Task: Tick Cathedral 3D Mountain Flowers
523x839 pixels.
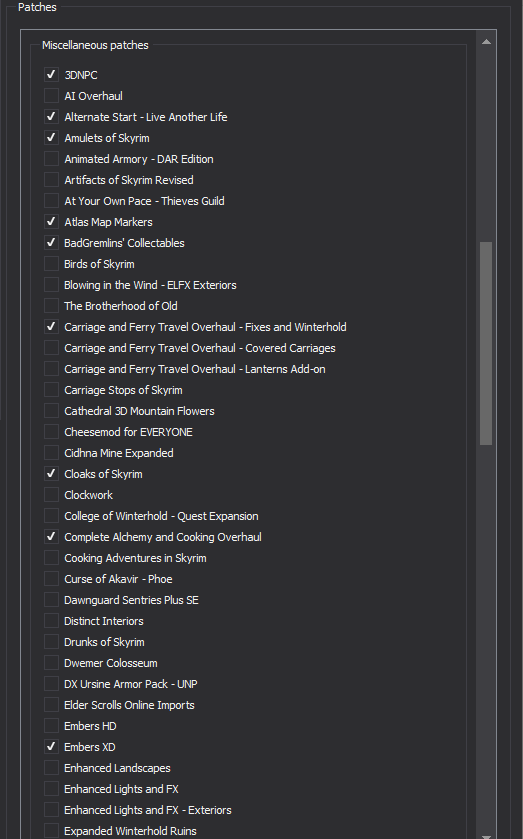Action: [51, 411]
